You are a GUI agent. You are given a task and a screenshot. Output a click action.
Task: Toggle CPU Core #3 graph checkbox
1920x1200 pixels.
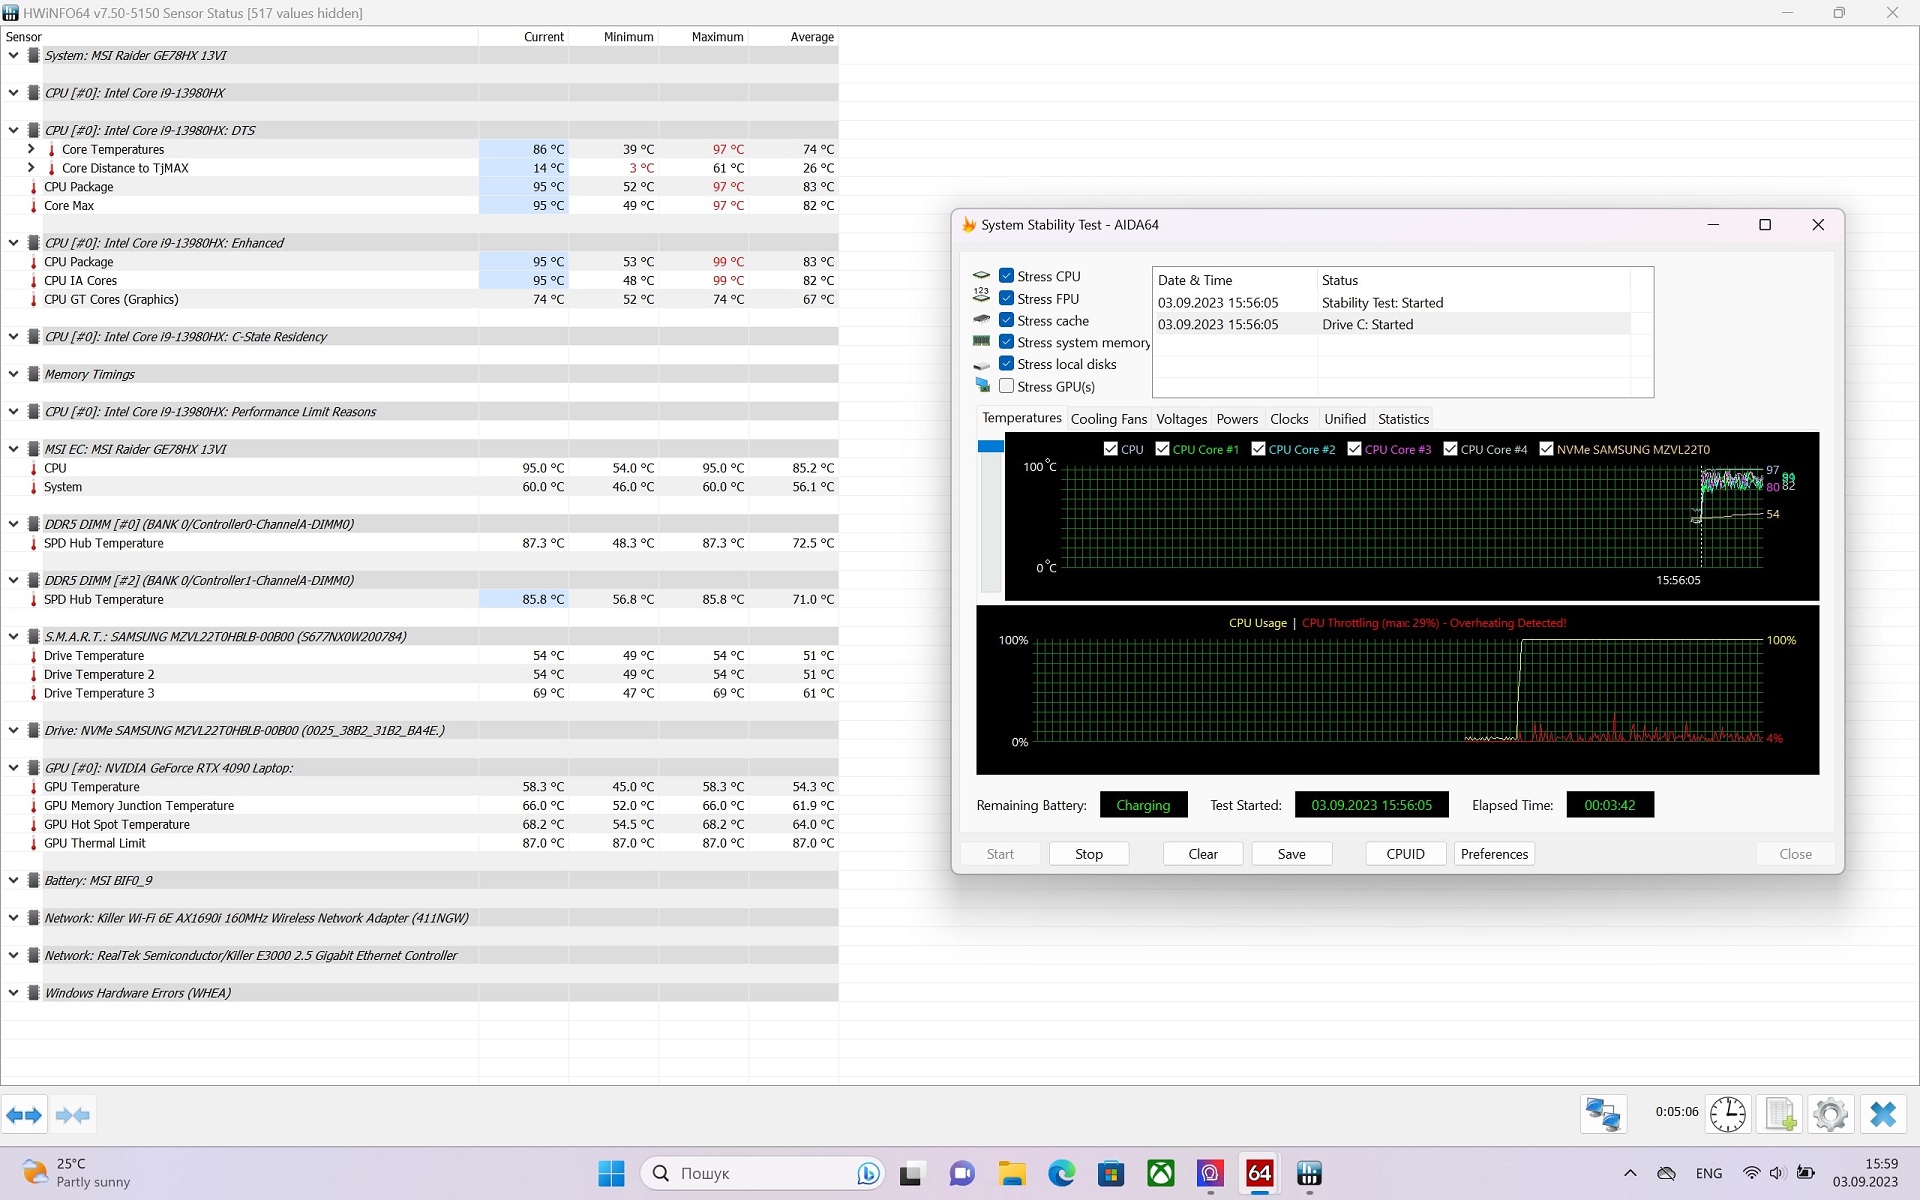click(x=1354, y=449)
